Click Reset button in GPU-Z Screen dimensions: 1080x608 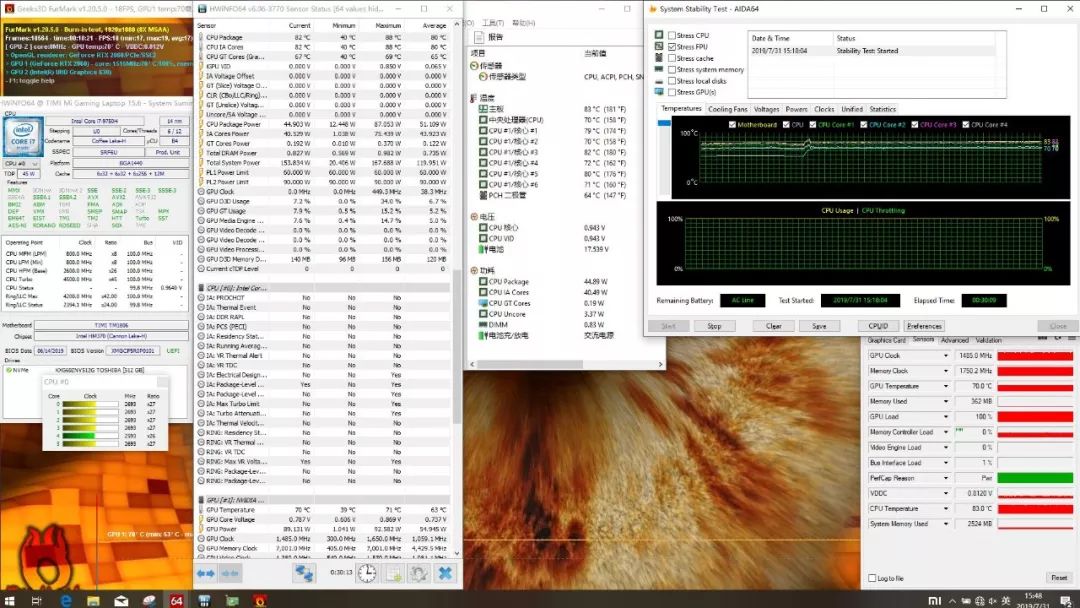1059,578
